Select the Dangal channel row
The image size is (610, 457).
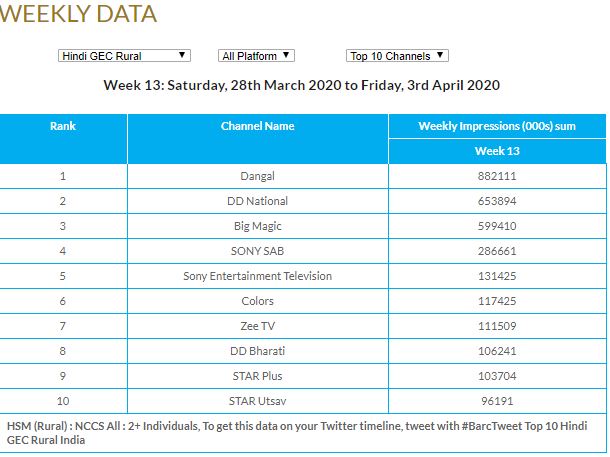[257, 177]
